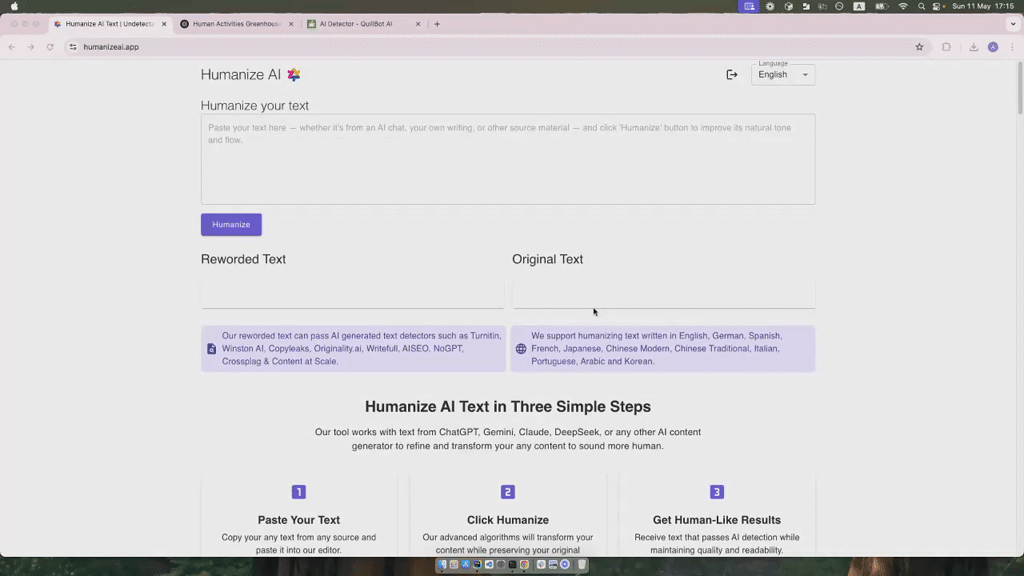Reload the current page
1024x576 pixels.
[50, 47]
